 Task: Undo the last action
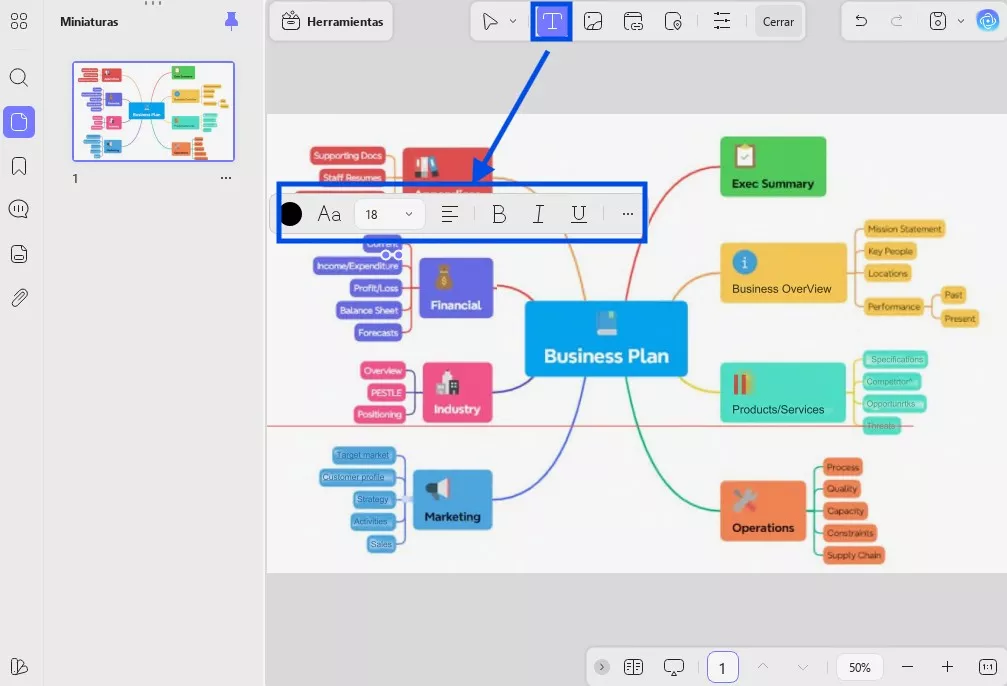[861, 21]
